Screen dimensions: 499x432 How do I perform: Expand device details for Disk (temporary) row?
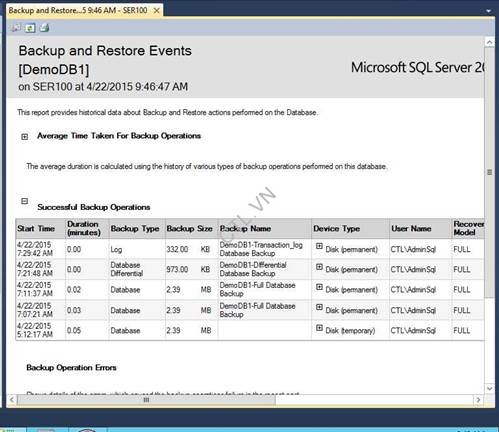[x=319, y=328]
